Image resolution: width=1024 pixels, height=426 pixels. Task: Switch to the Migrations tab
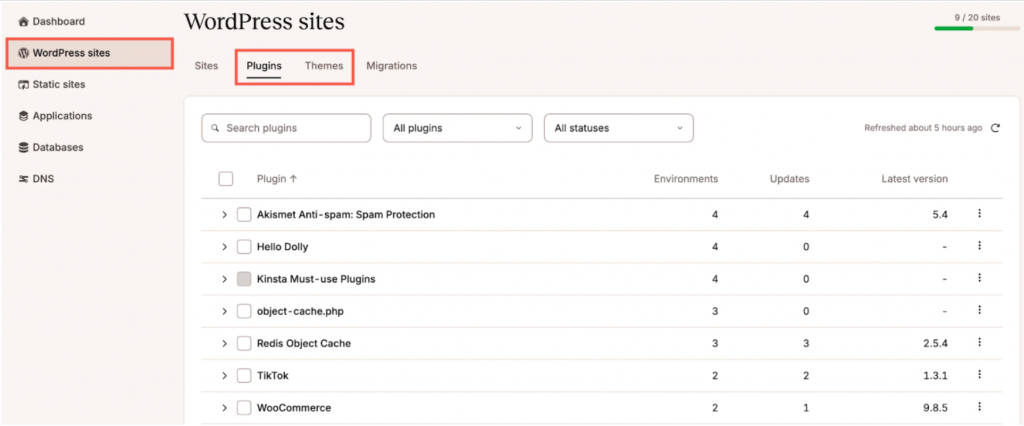[392, 66]
